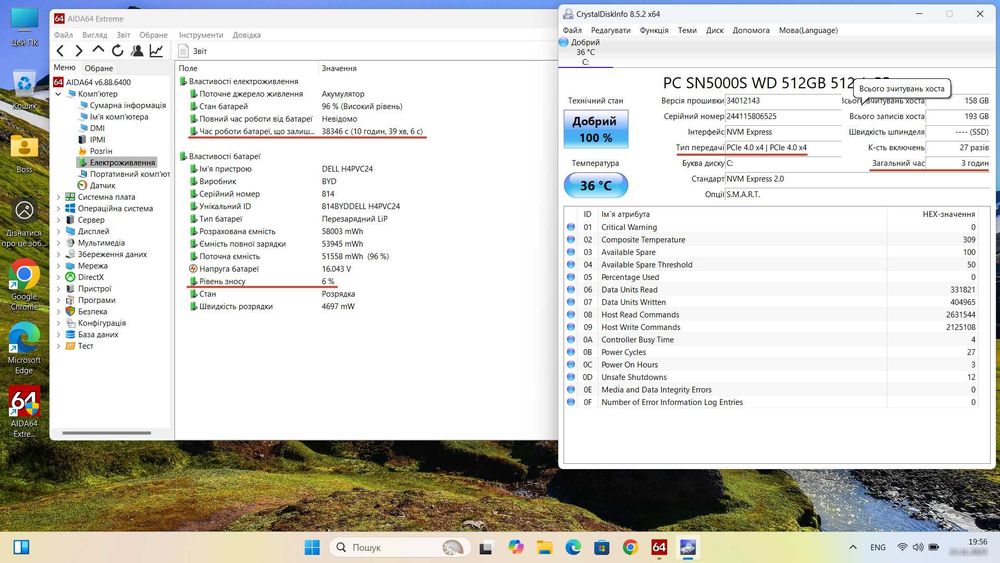Select the Безпека tree item
Viewport: 1000px width, 563px height.
92,312
